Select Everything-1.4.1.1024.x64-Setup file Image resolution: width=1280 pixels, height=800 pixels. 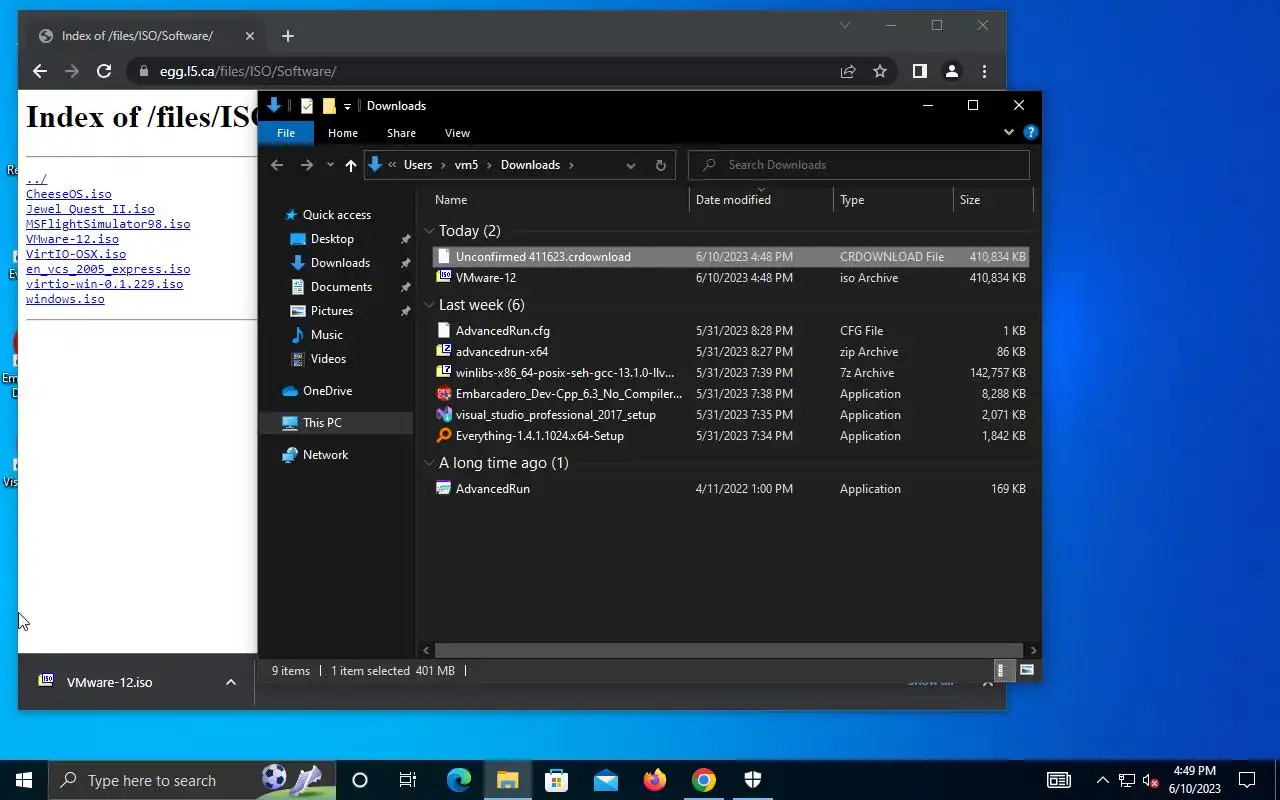tap(730, 436)
